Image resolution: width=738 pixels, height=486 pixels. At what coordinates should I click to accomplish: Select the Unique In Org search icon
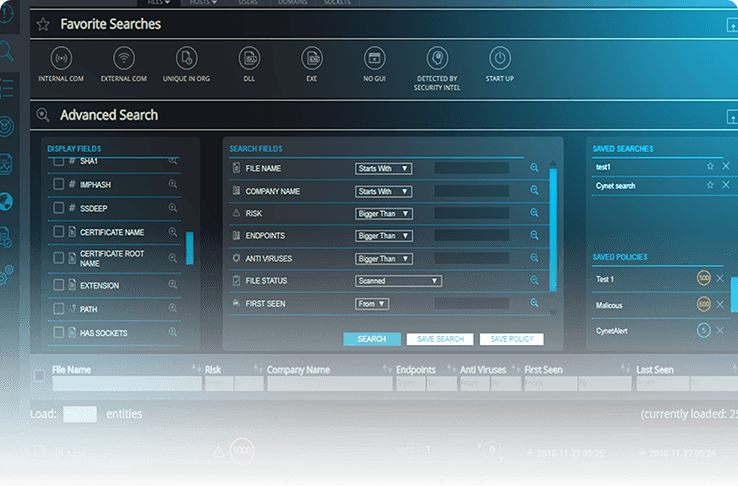coord(186,59)
